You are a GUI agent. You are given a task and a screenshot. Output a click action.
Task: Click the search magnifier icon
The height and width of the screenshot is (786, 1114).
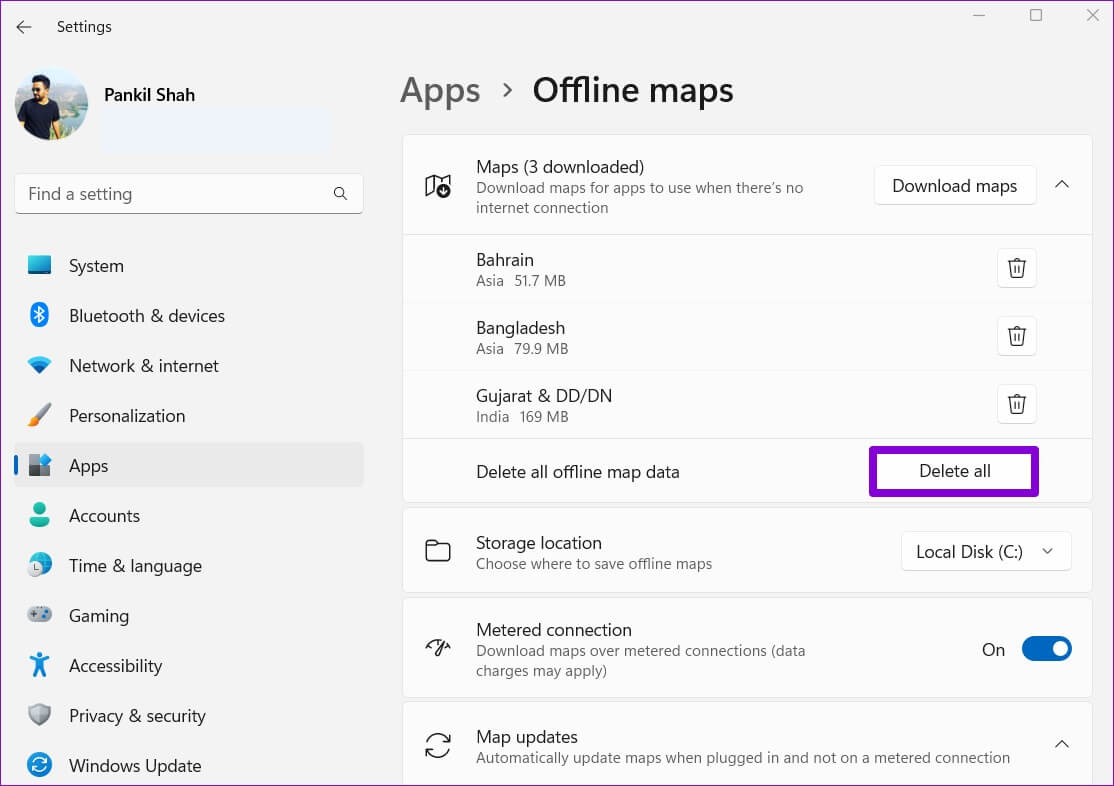click(x=340, y=194)
